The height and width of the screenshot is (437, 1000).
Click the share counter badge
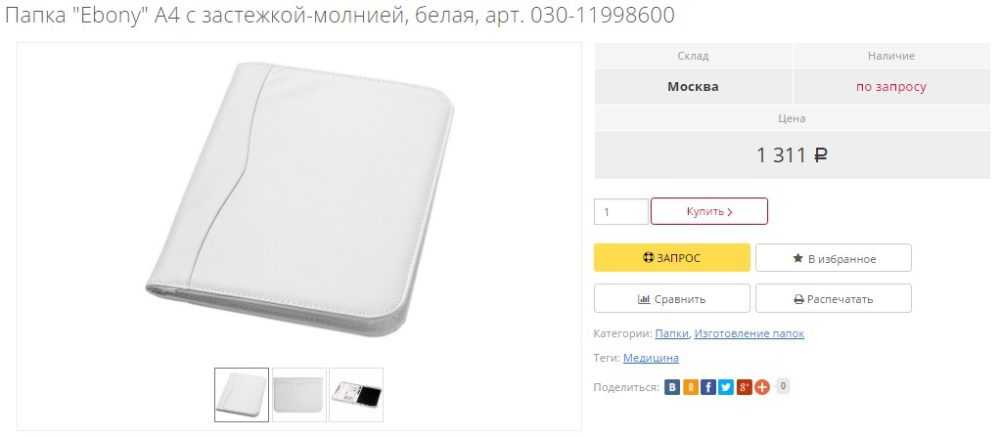pyautogui.click(x=783, y=385)
